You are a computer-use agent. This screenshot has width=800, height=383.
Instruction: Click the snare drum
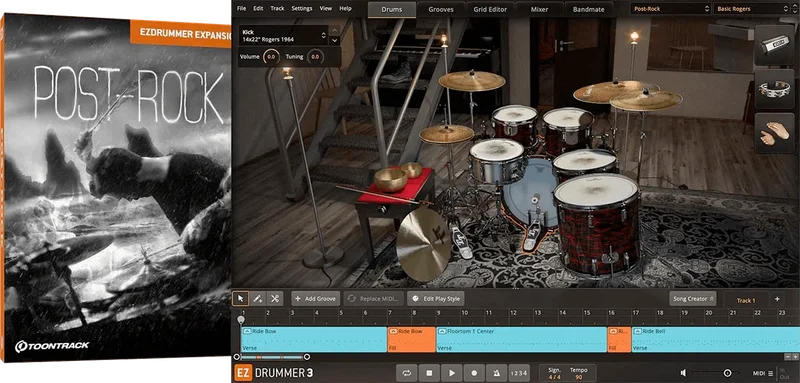tap(496, 161)
